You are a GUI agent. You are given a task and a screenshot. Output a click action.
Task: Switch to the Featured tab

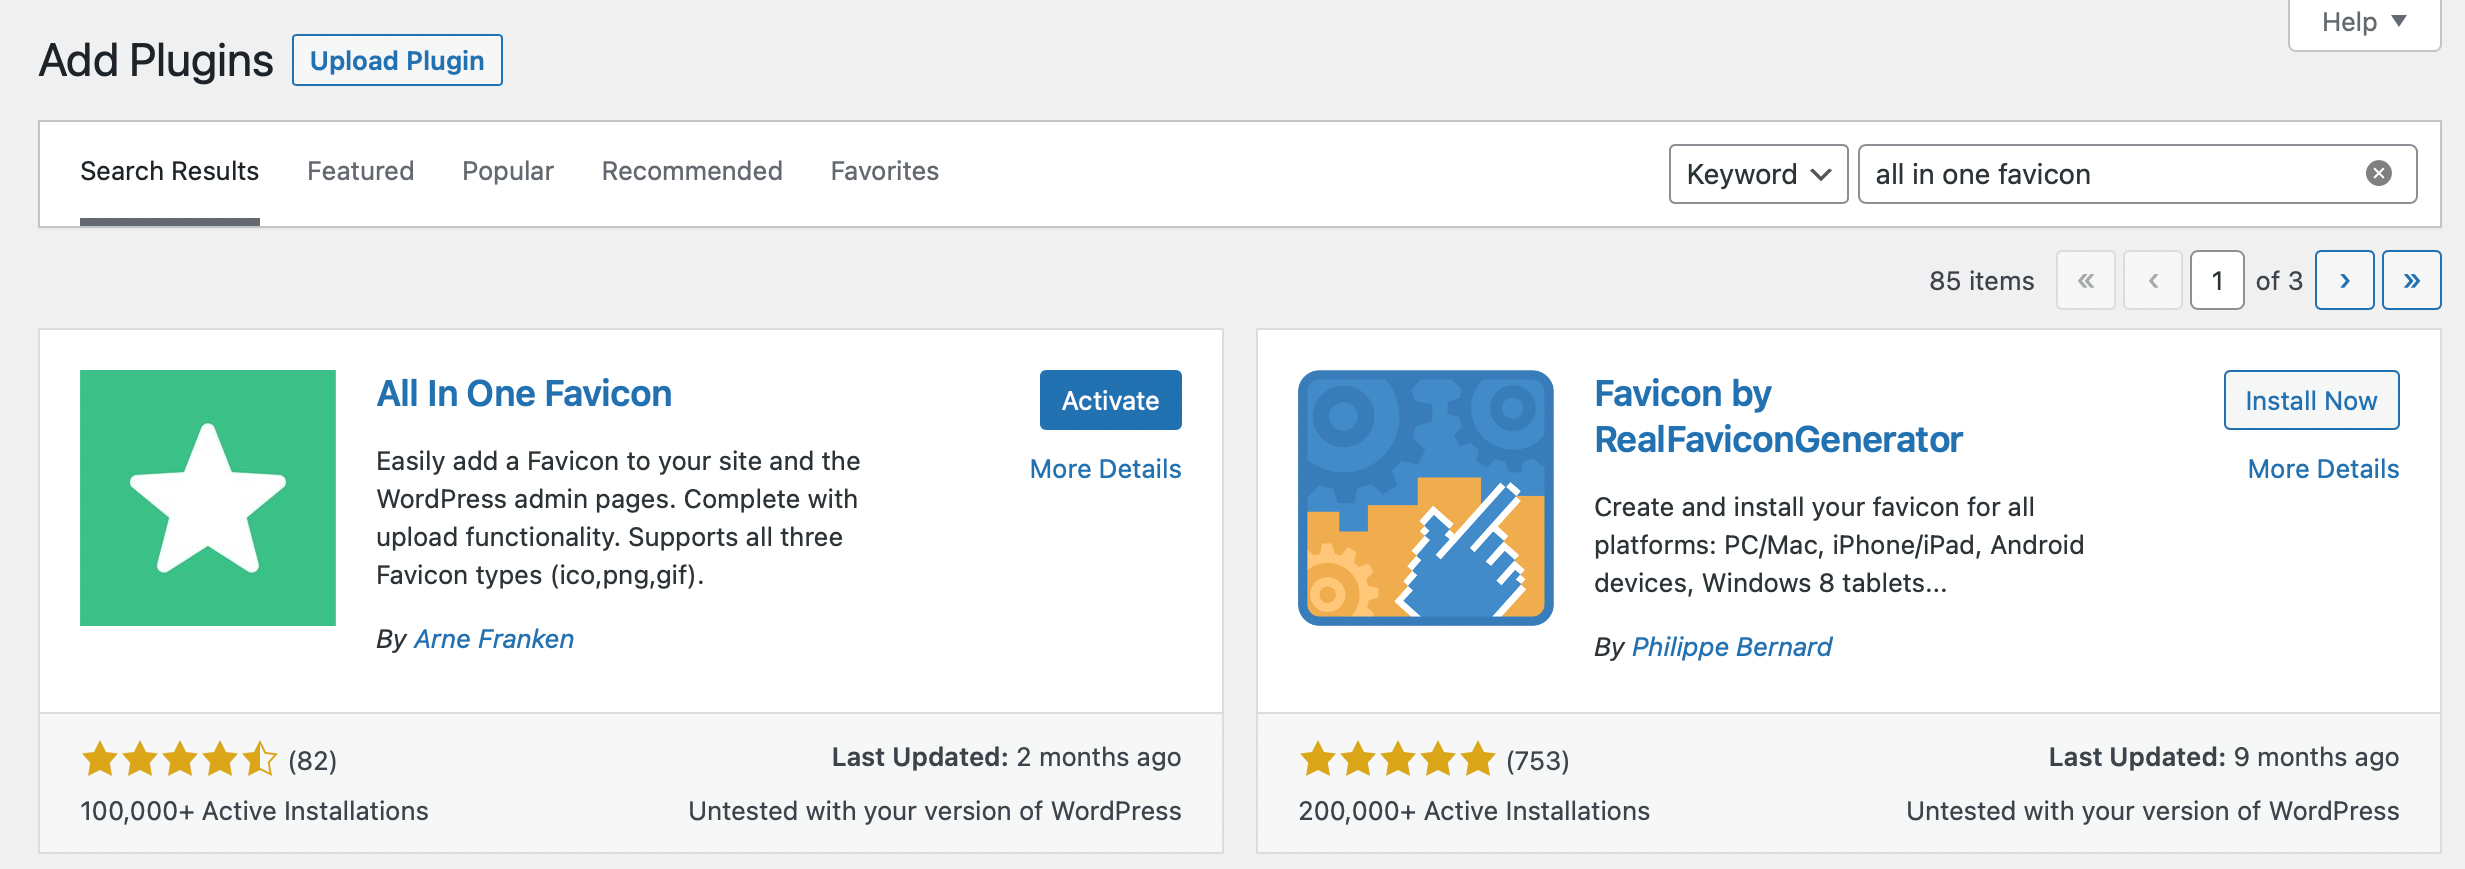(x=360, y=171)
